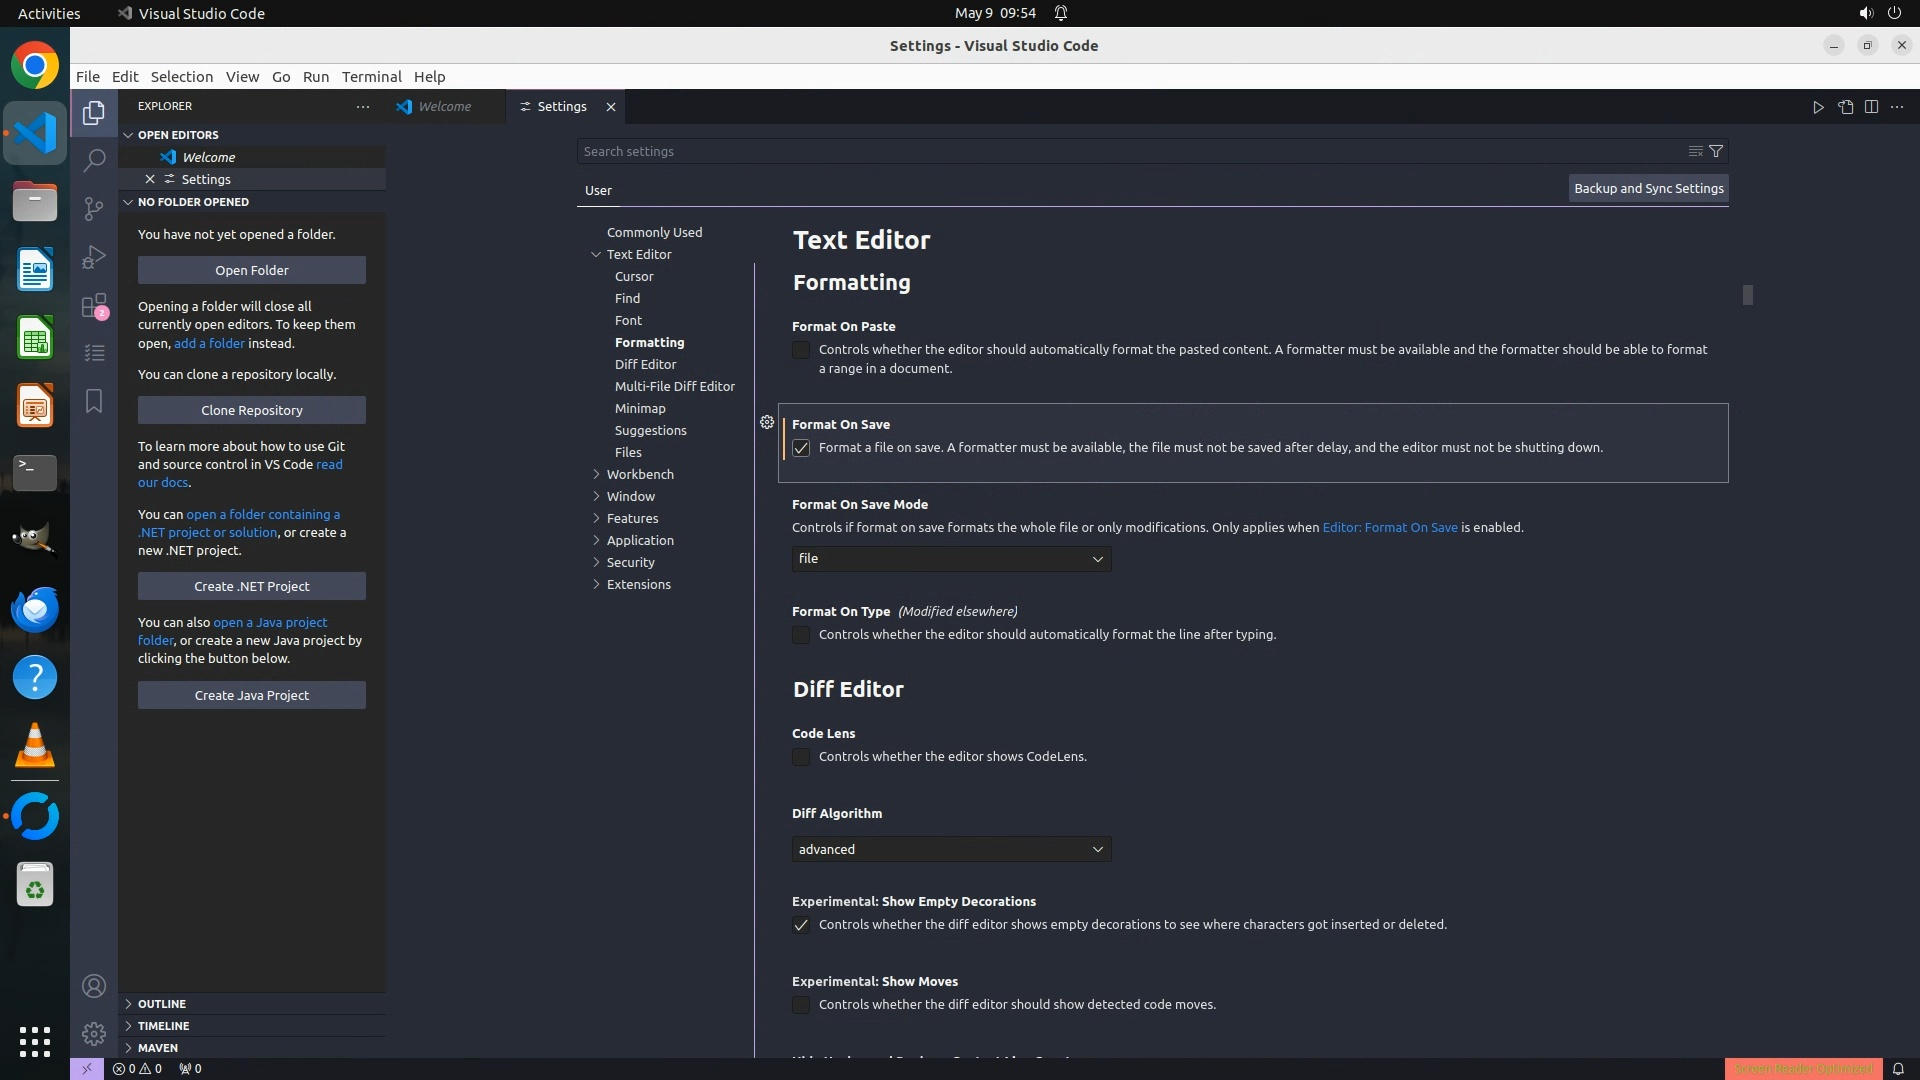Uncheck the Format On Save checkbox
1920x1080 pixels.
[x=801, y=448]
